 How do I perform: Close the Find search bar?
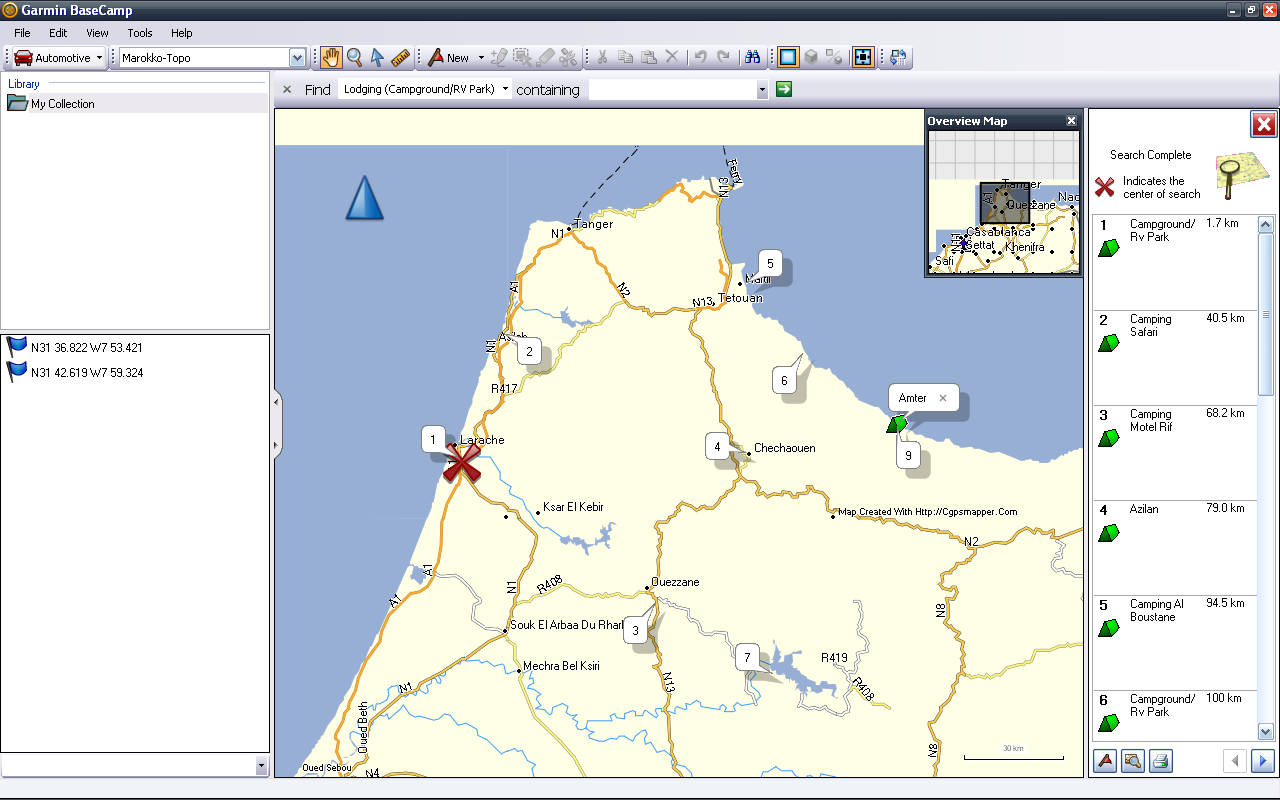click(287, 89)
